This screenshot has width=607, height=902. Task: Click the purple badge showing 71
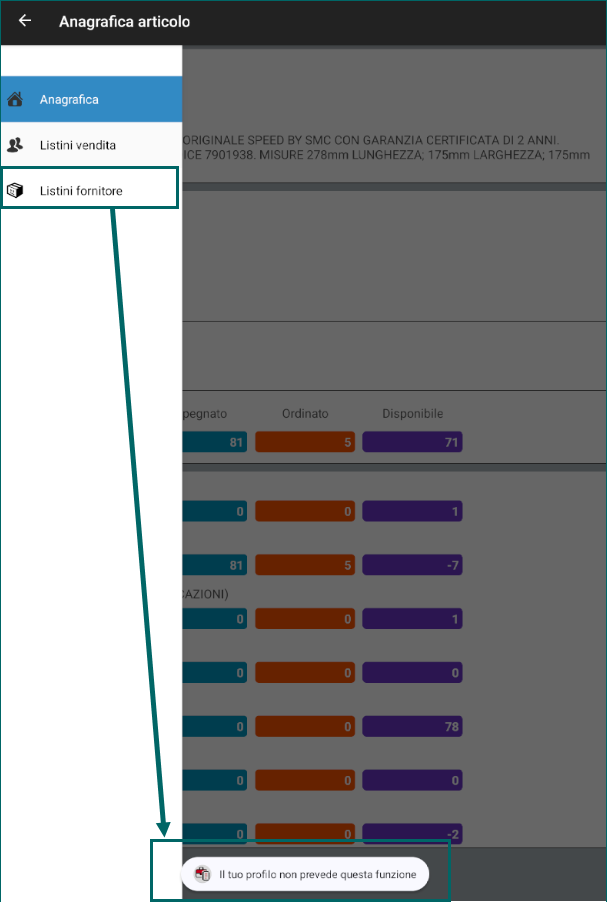click(413, 442)
